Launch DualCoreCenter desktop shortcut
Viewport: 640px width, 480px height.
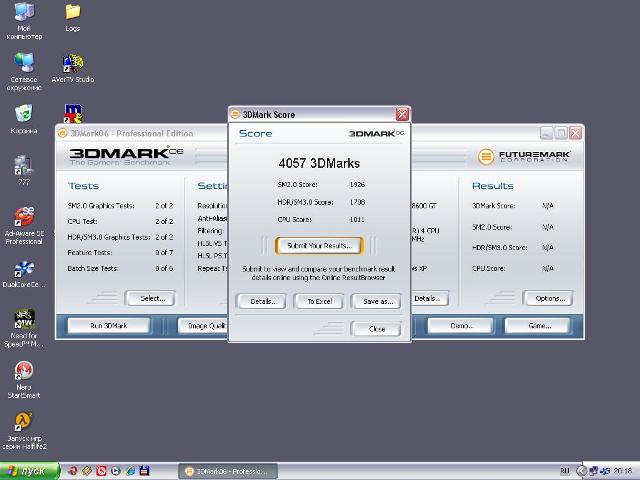[24, 274]
